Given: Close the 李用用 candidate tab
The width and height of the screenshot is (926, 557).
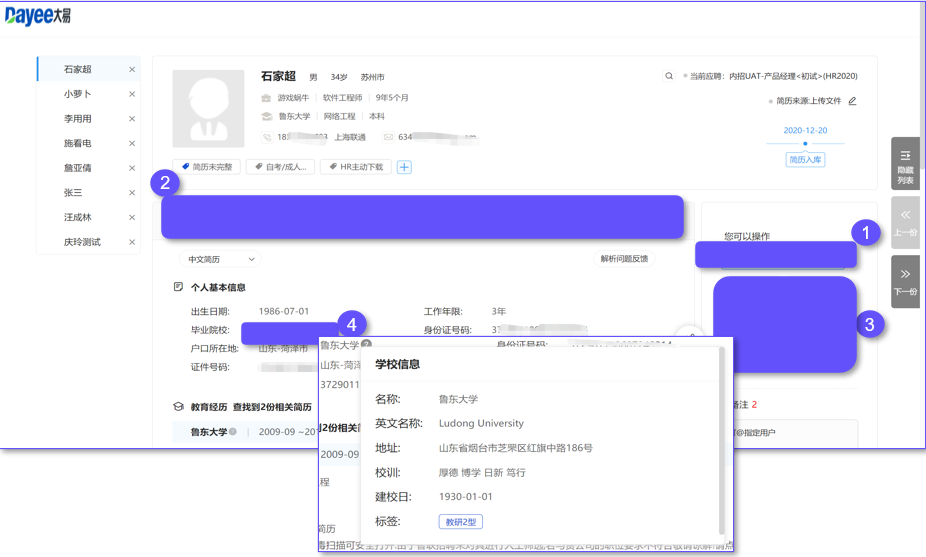Looking at the screenshot, I should 132,119.
